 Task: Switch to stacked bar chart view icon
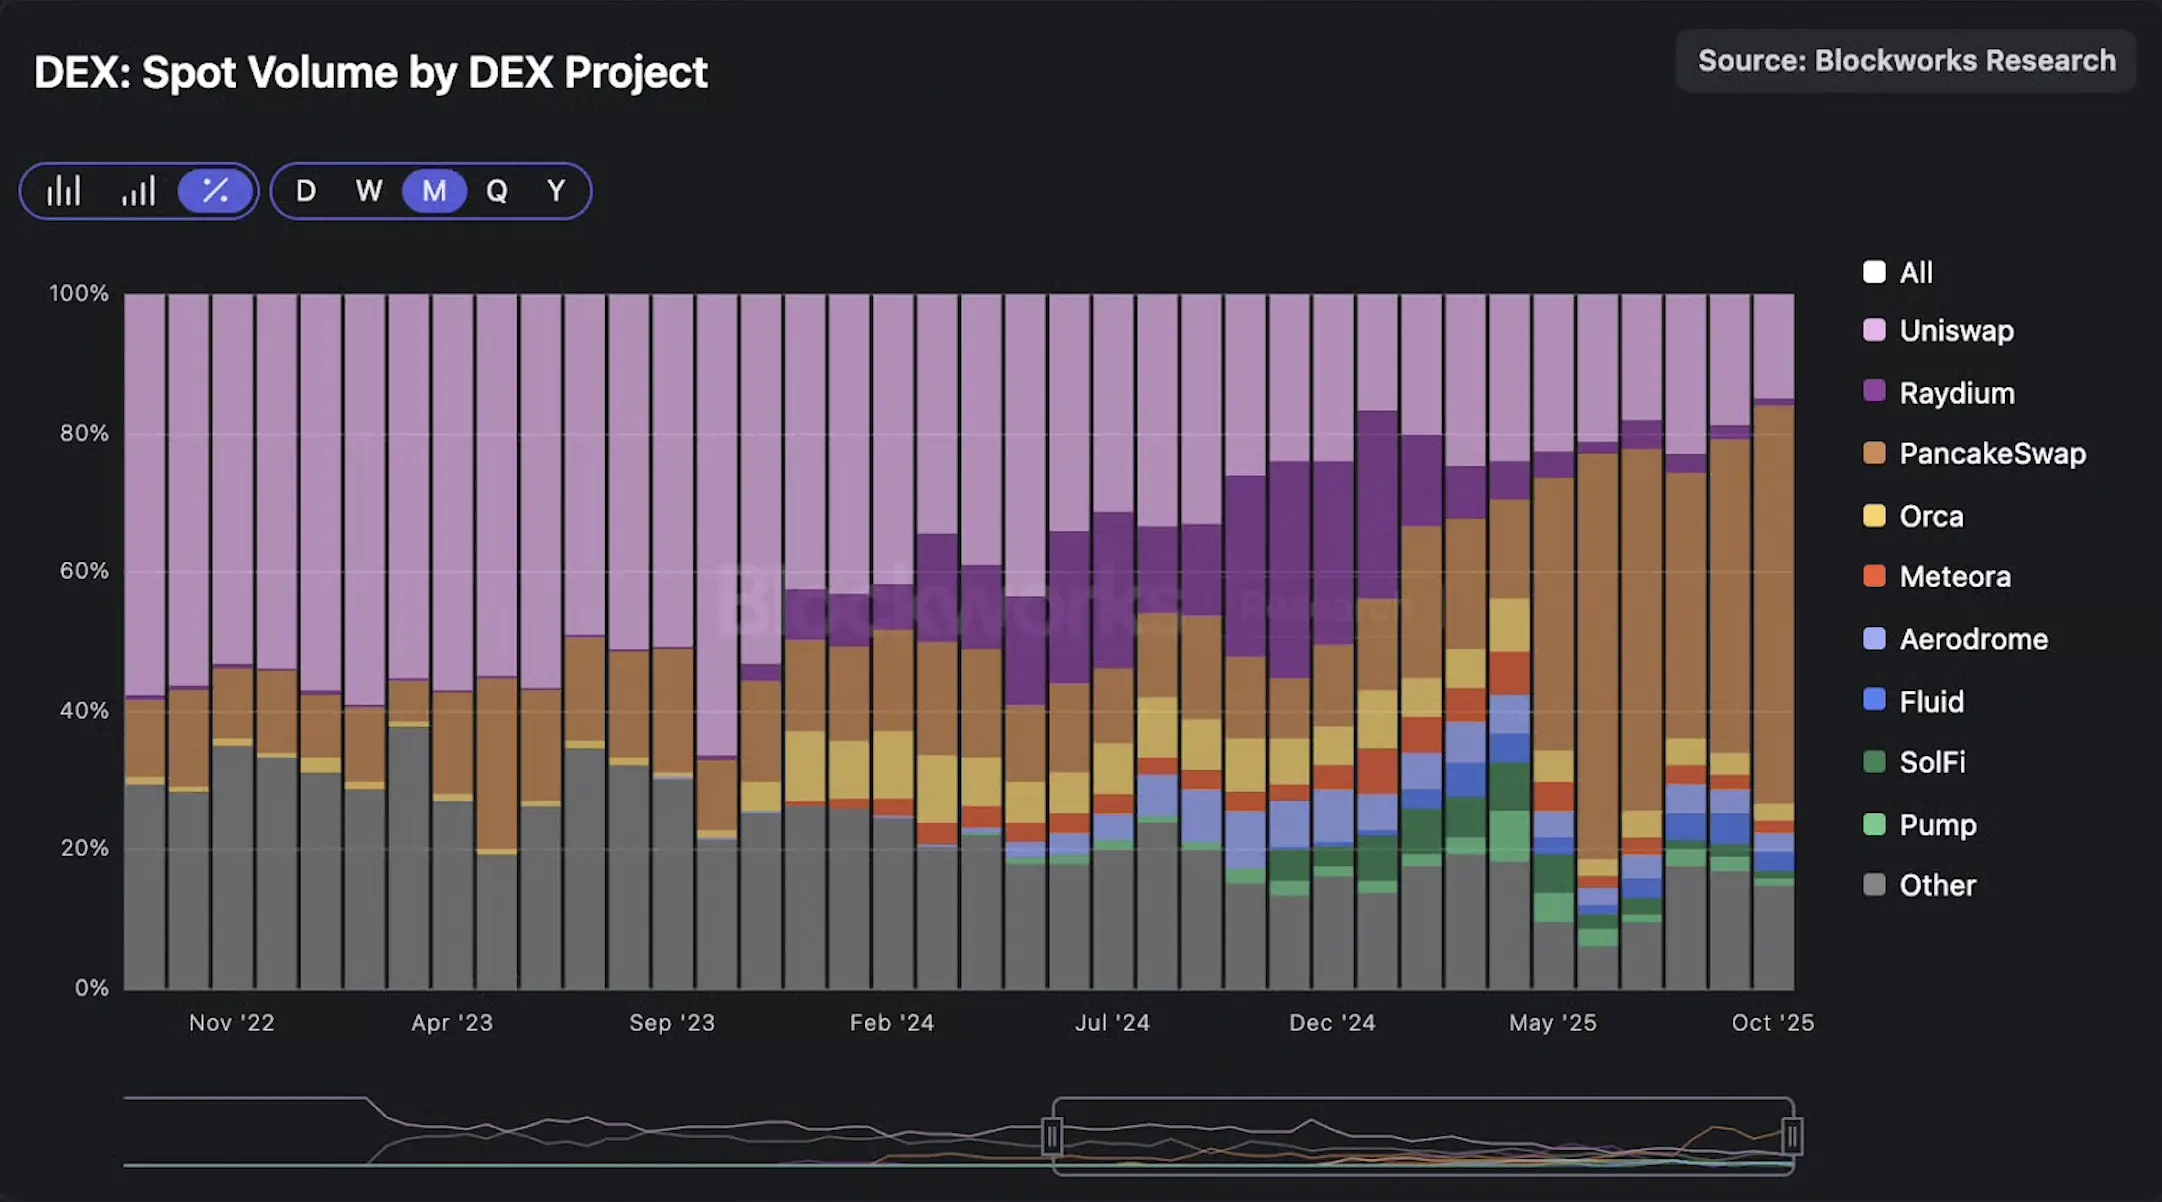click(x=64, y=191)
